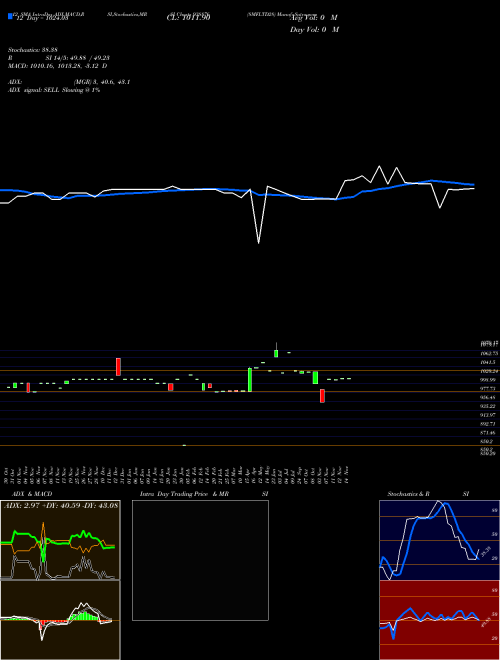
Task: Click the tall green candlestick in April
Action: pos(250,380)
